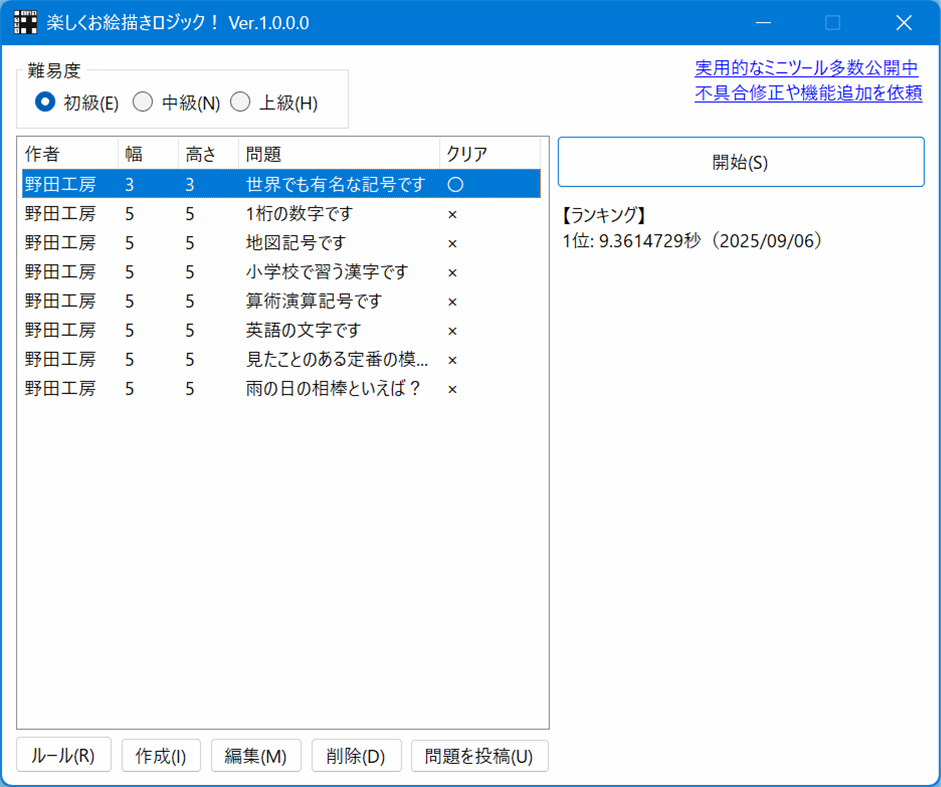Click the 【ランキング】 heading text

(604, 214)
